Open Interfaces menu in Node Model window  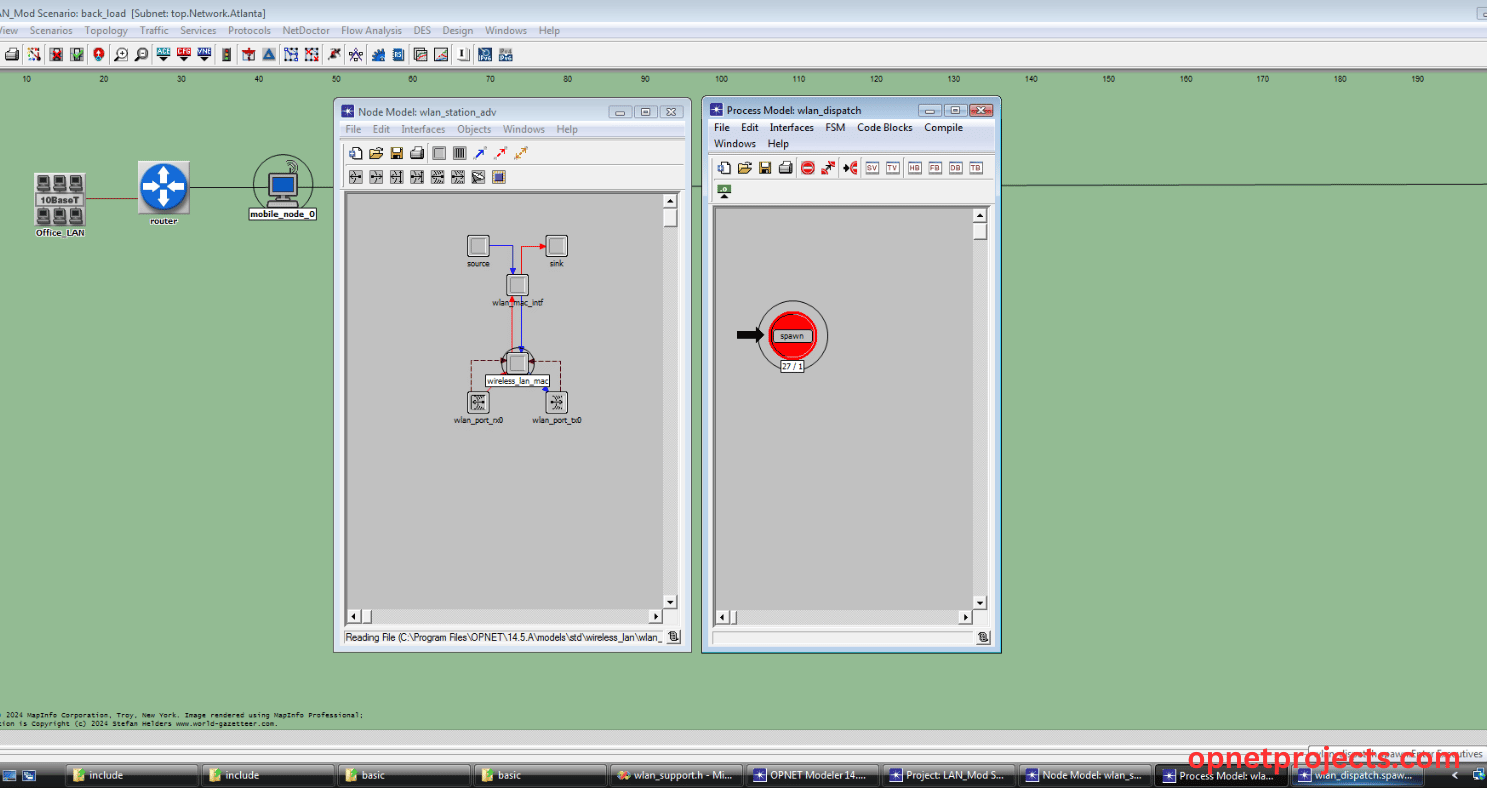tap(423, 130)
